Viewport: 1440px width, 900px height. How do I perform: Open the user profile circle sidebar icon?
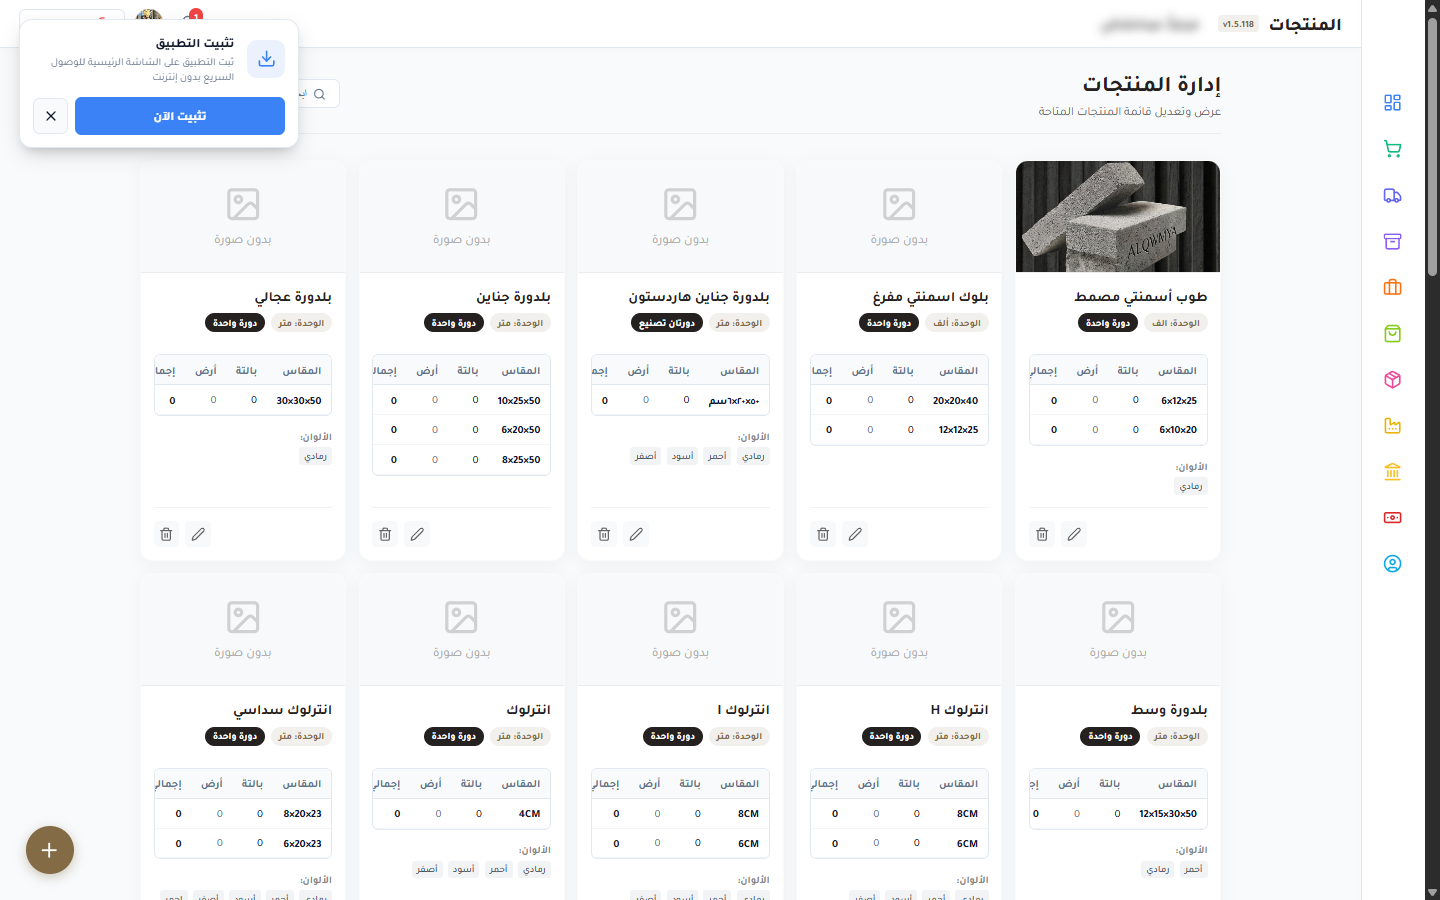(1392, 563)
